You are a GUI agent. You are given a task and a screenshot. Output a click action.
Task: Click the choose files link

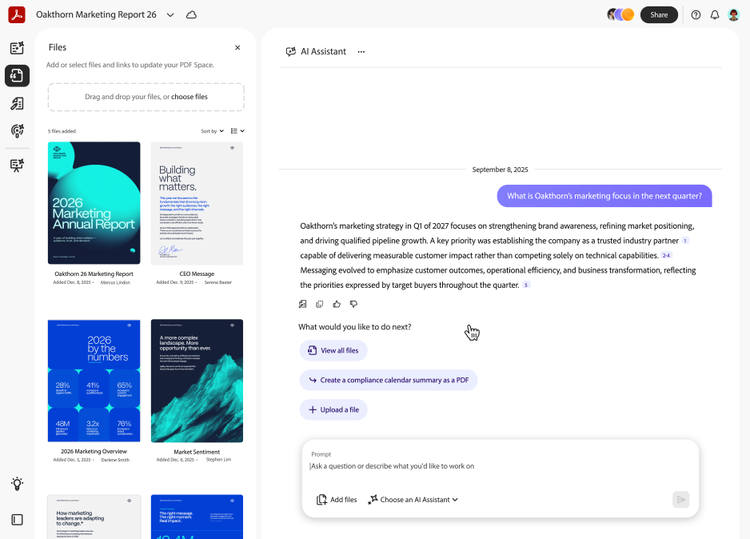tap(189, 97)
